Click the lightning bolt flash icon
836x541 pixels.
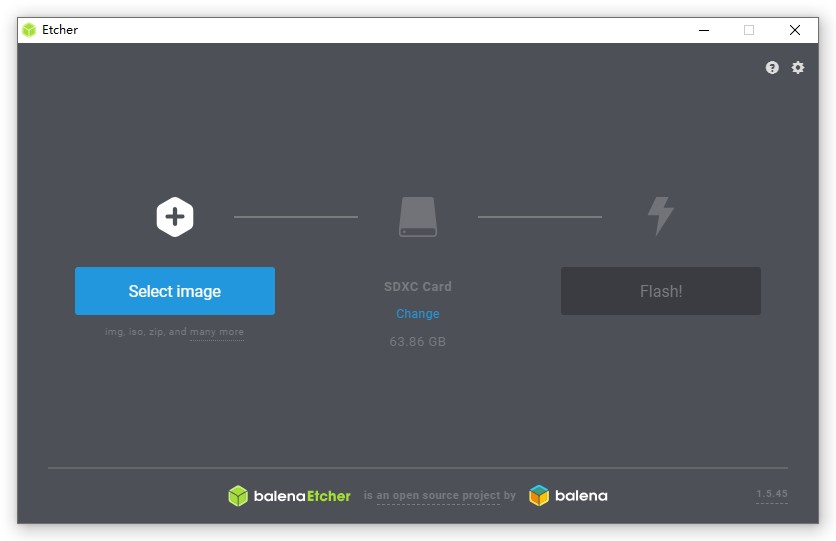(x=661, y=216)
